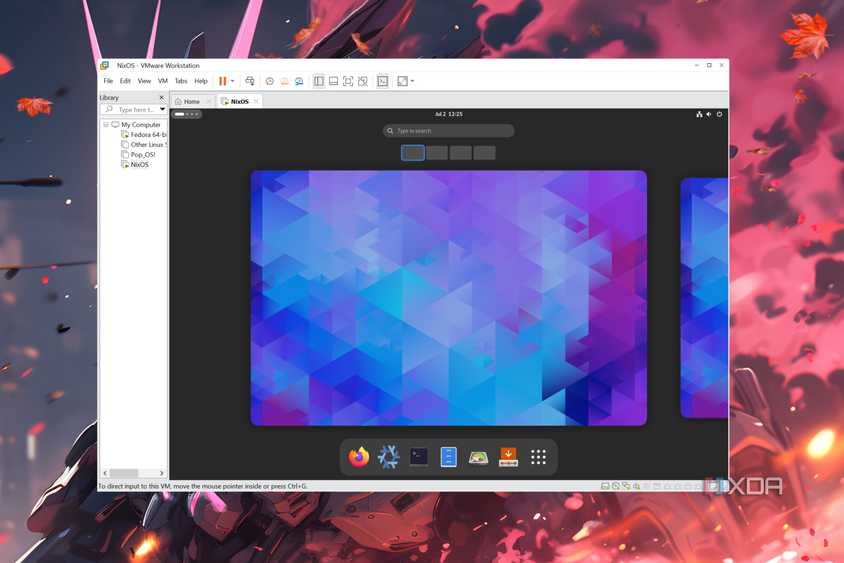
Task: Launch the orange installer icon in the dock
Action: pos(508,457)
